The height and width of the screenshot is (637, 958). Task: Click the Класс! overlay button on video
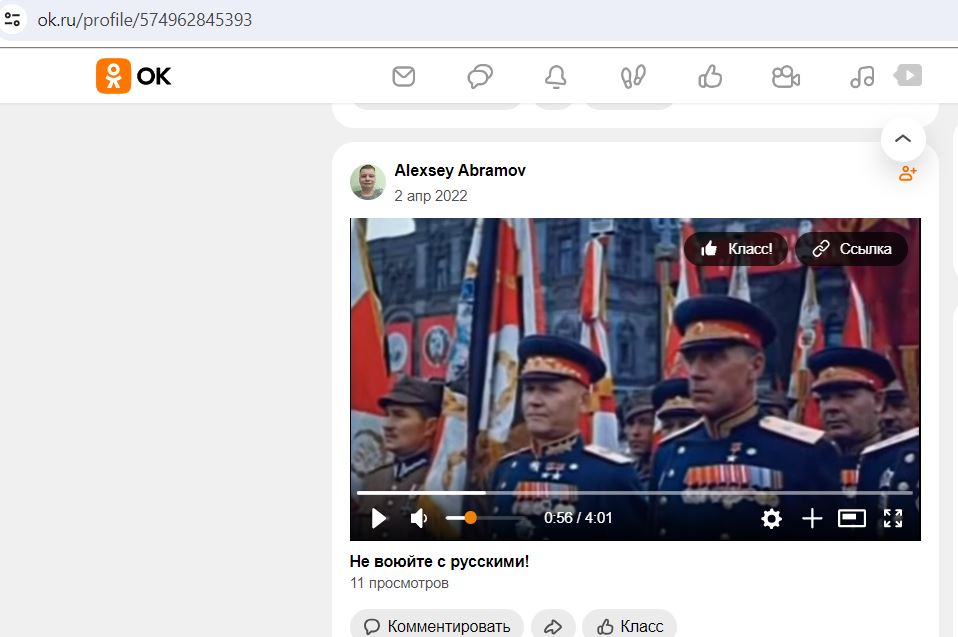[x=736, y=249]
